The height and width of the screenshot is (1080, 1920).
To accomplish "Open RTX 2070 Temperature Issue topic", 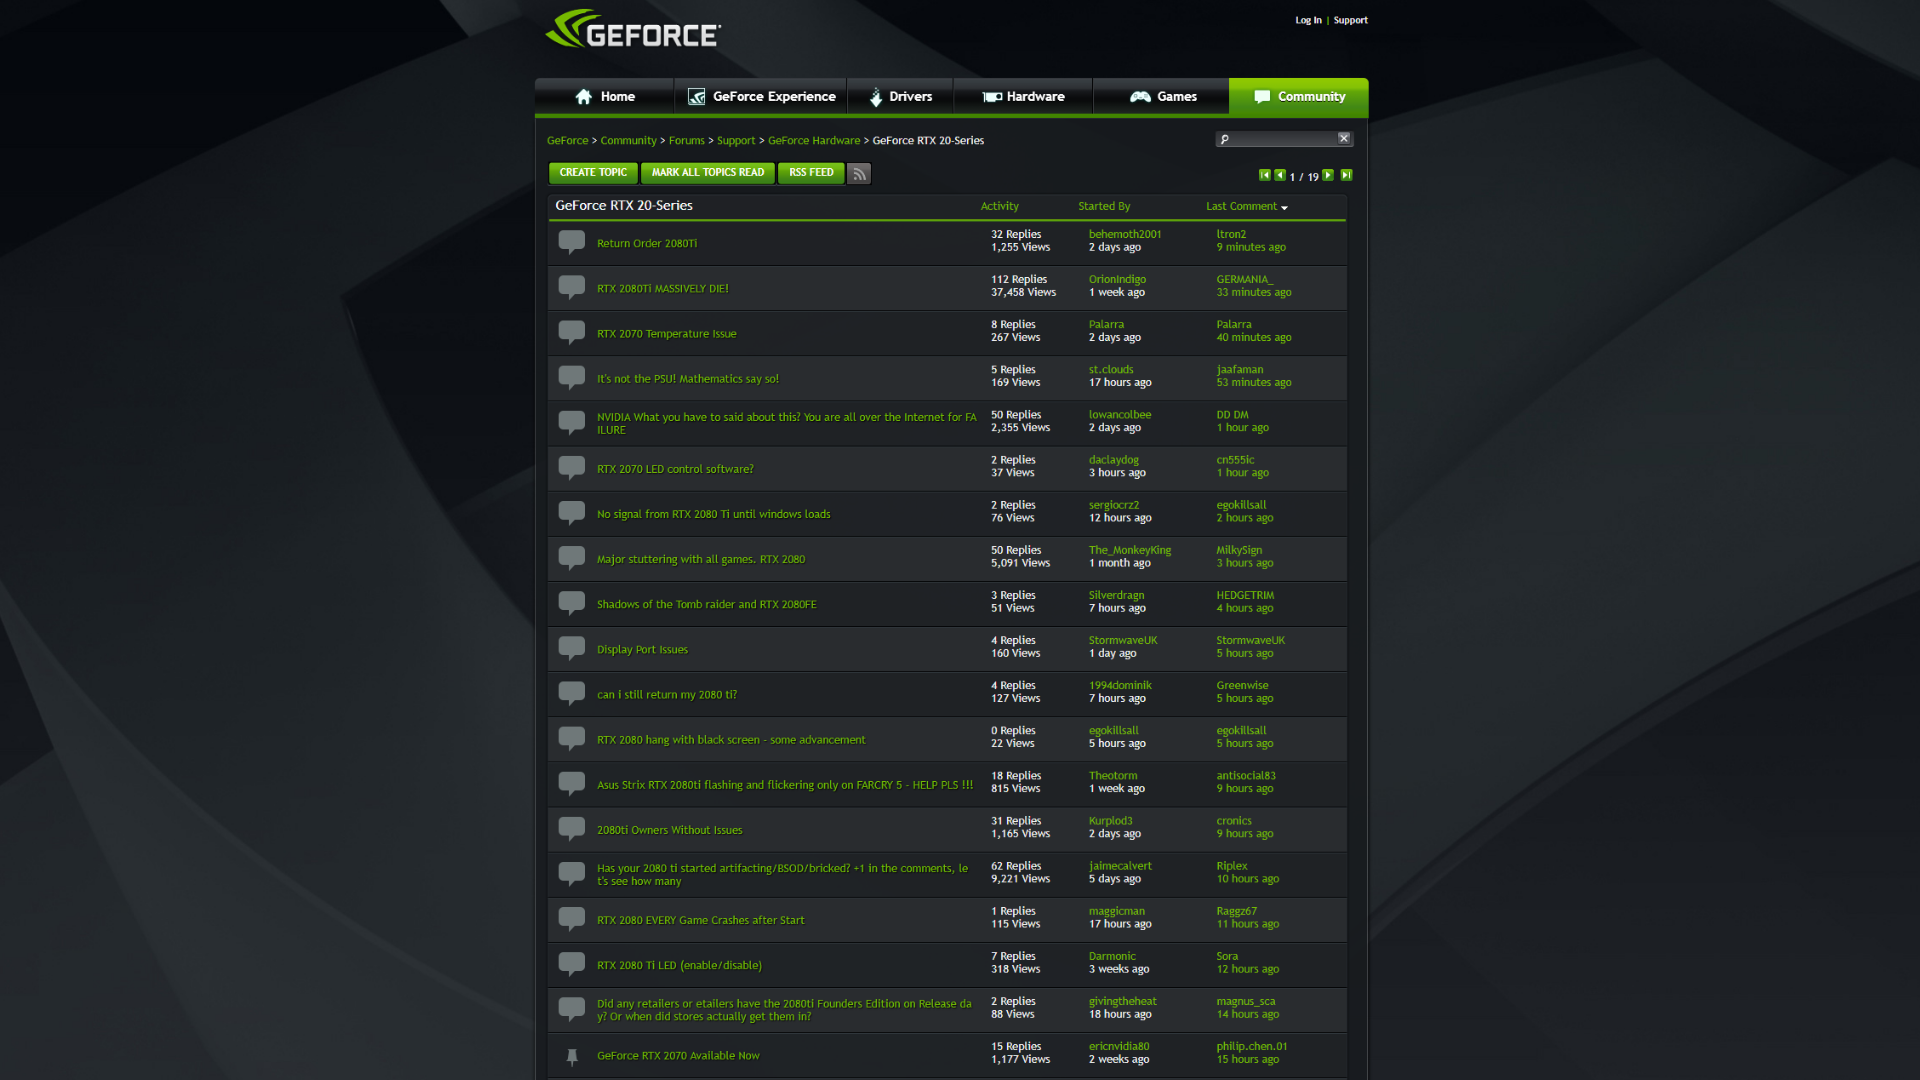I will coord(666,334).
